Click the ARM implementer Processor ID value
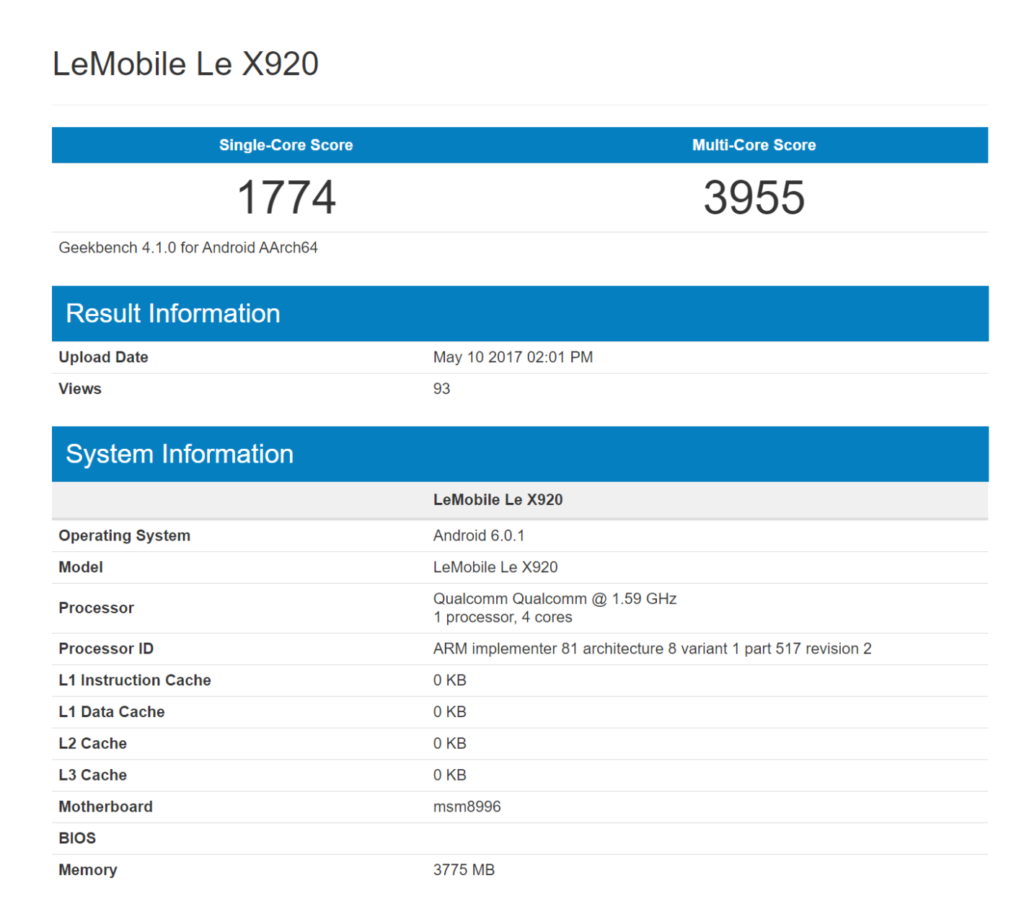This screenshot has width=1024, height=899. (652, 649)
